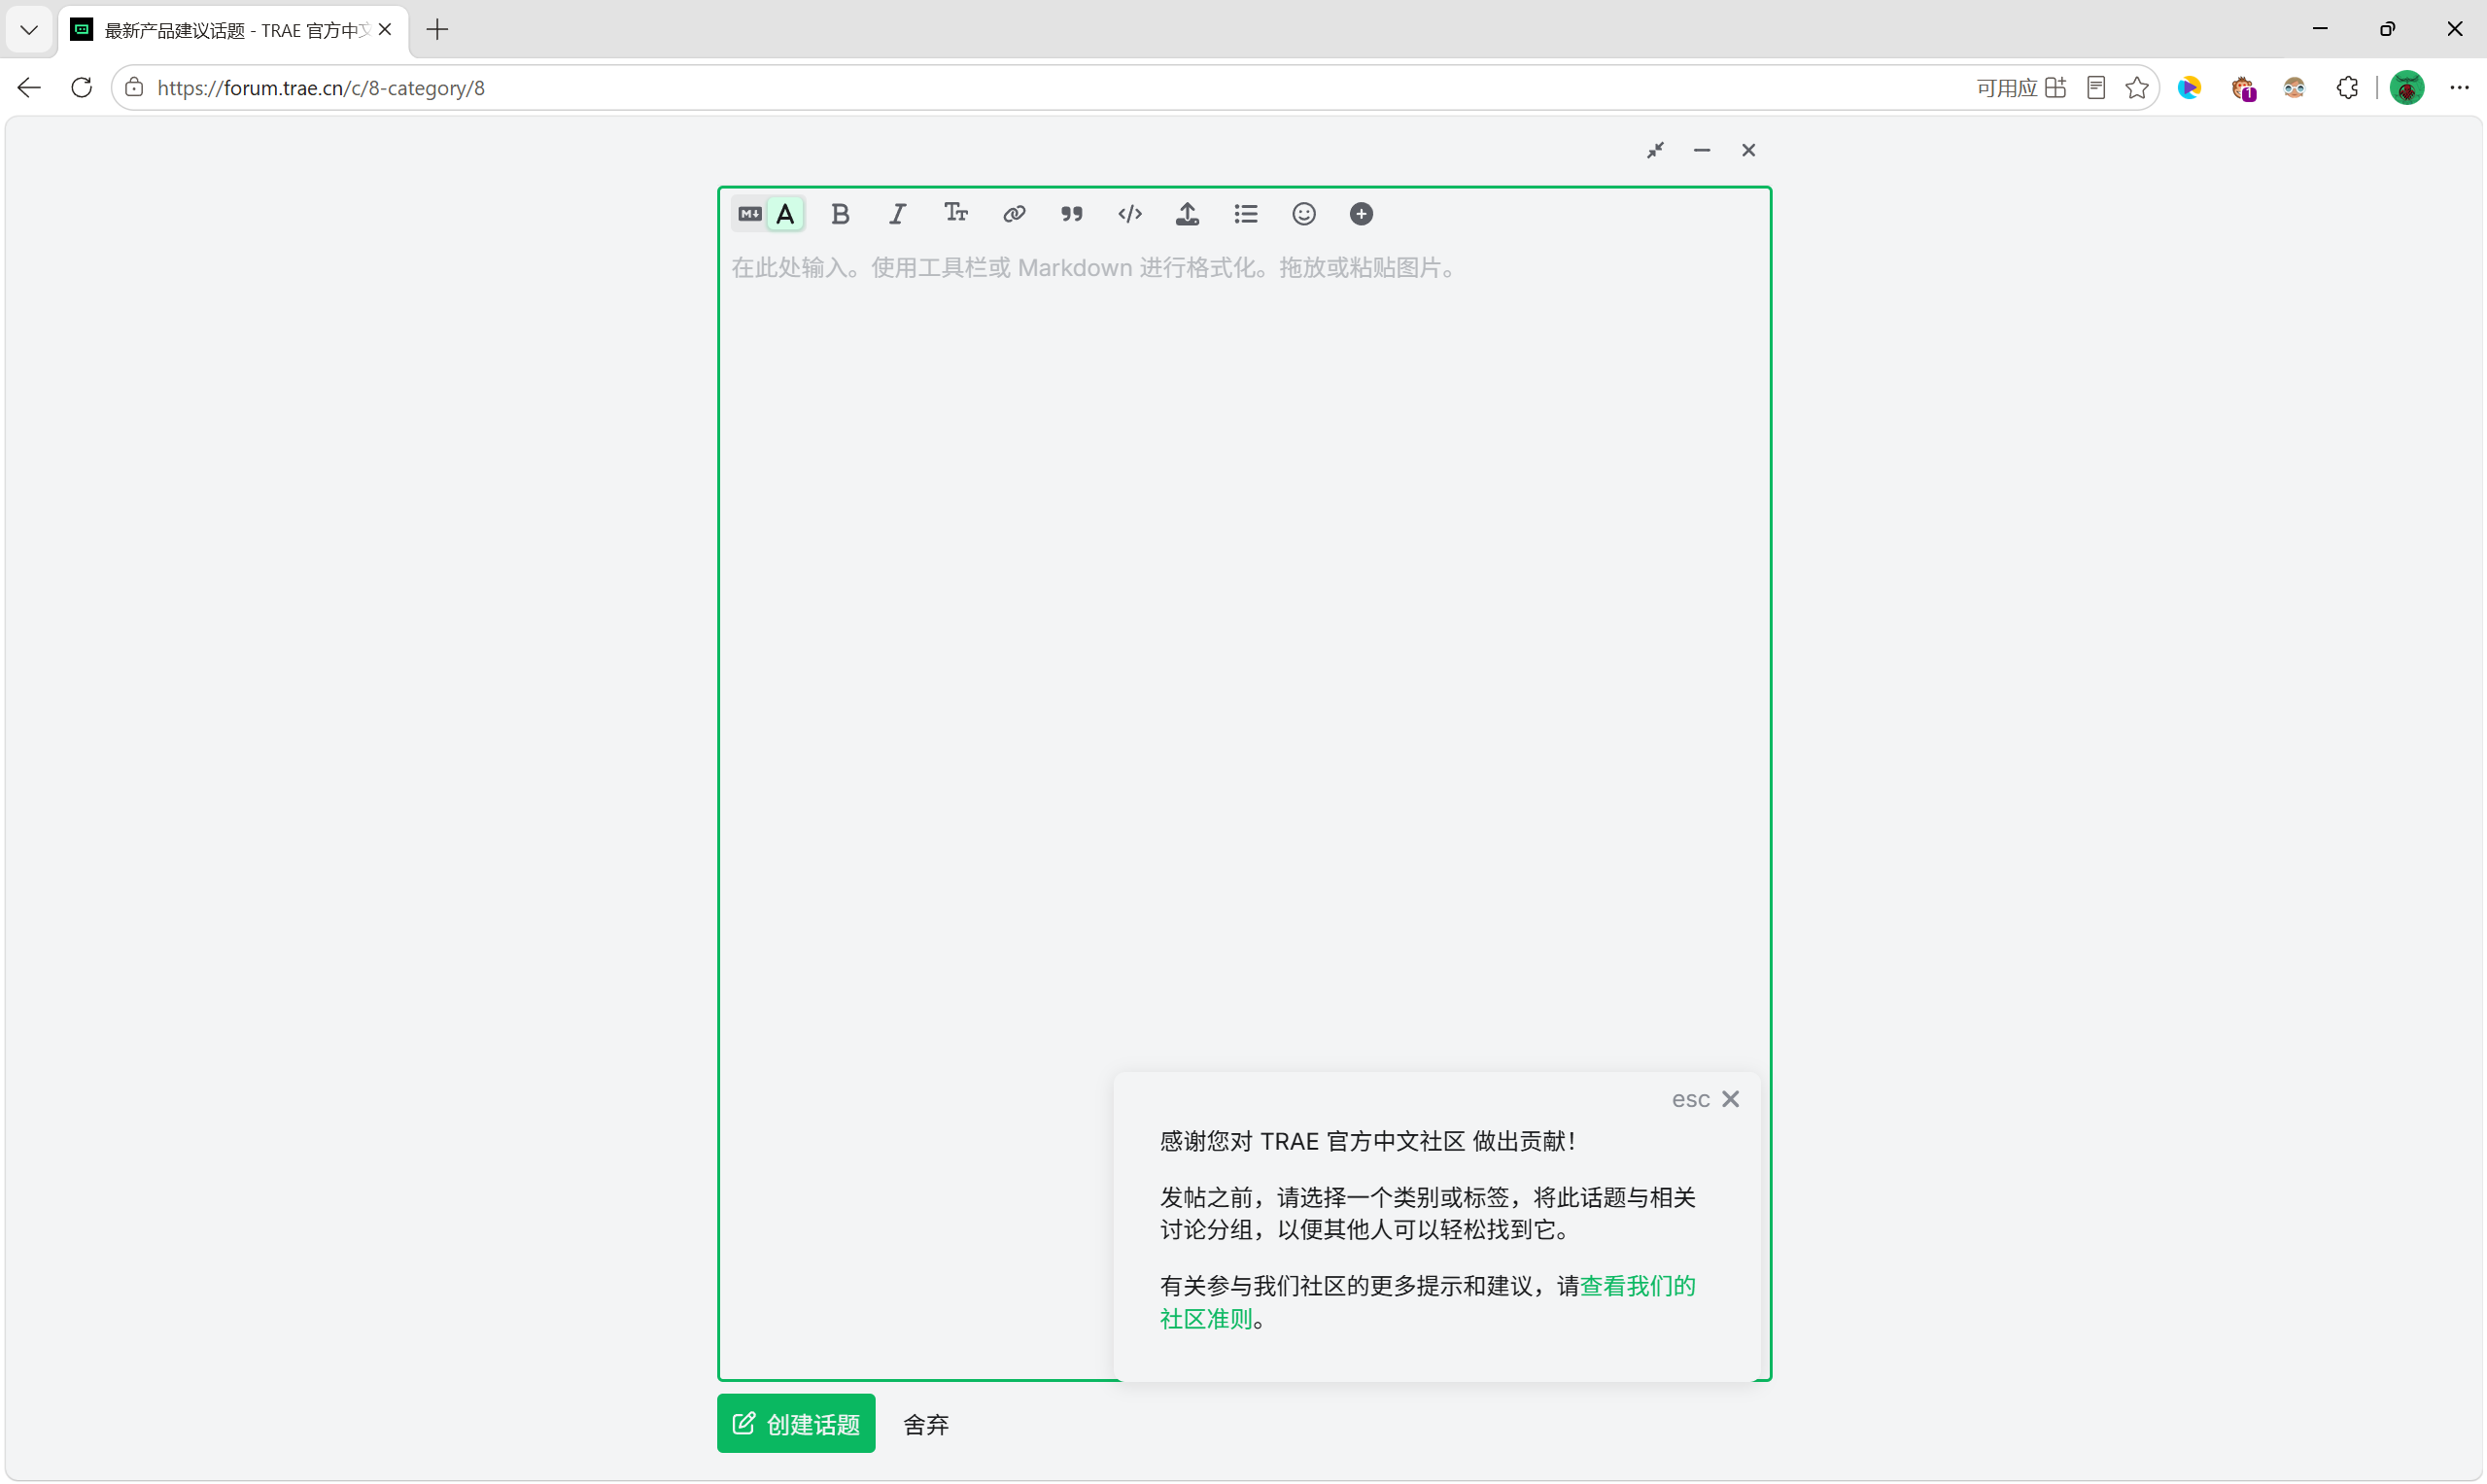Discard the draft with 舍弃

[926, 1425]
